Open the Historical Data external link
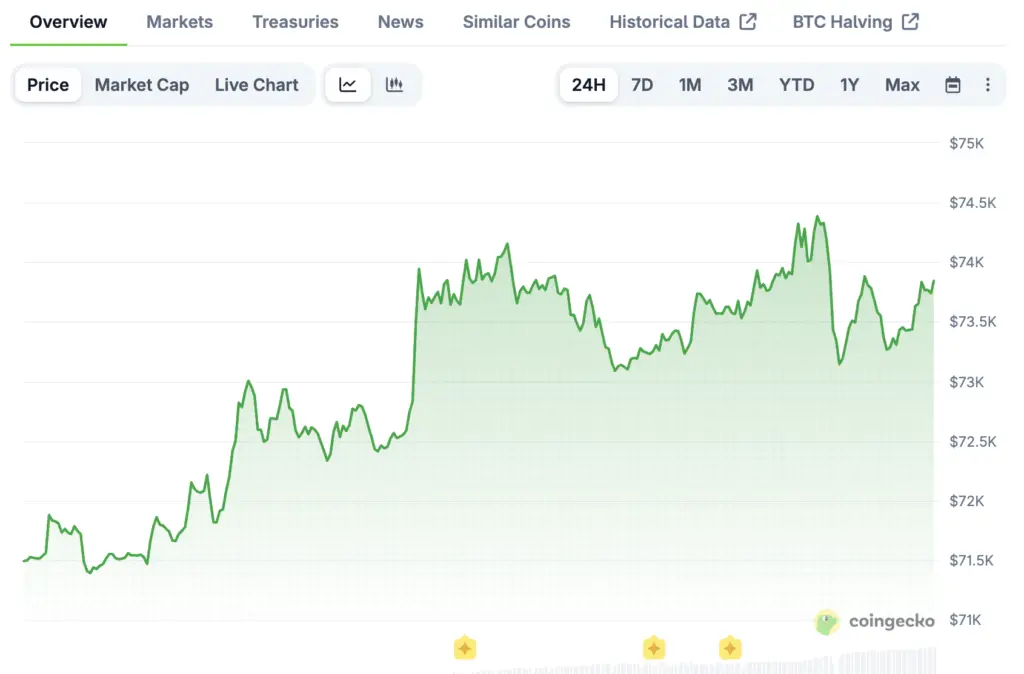This screenshot has width=1024, height=674. click(x=682, y=21)
